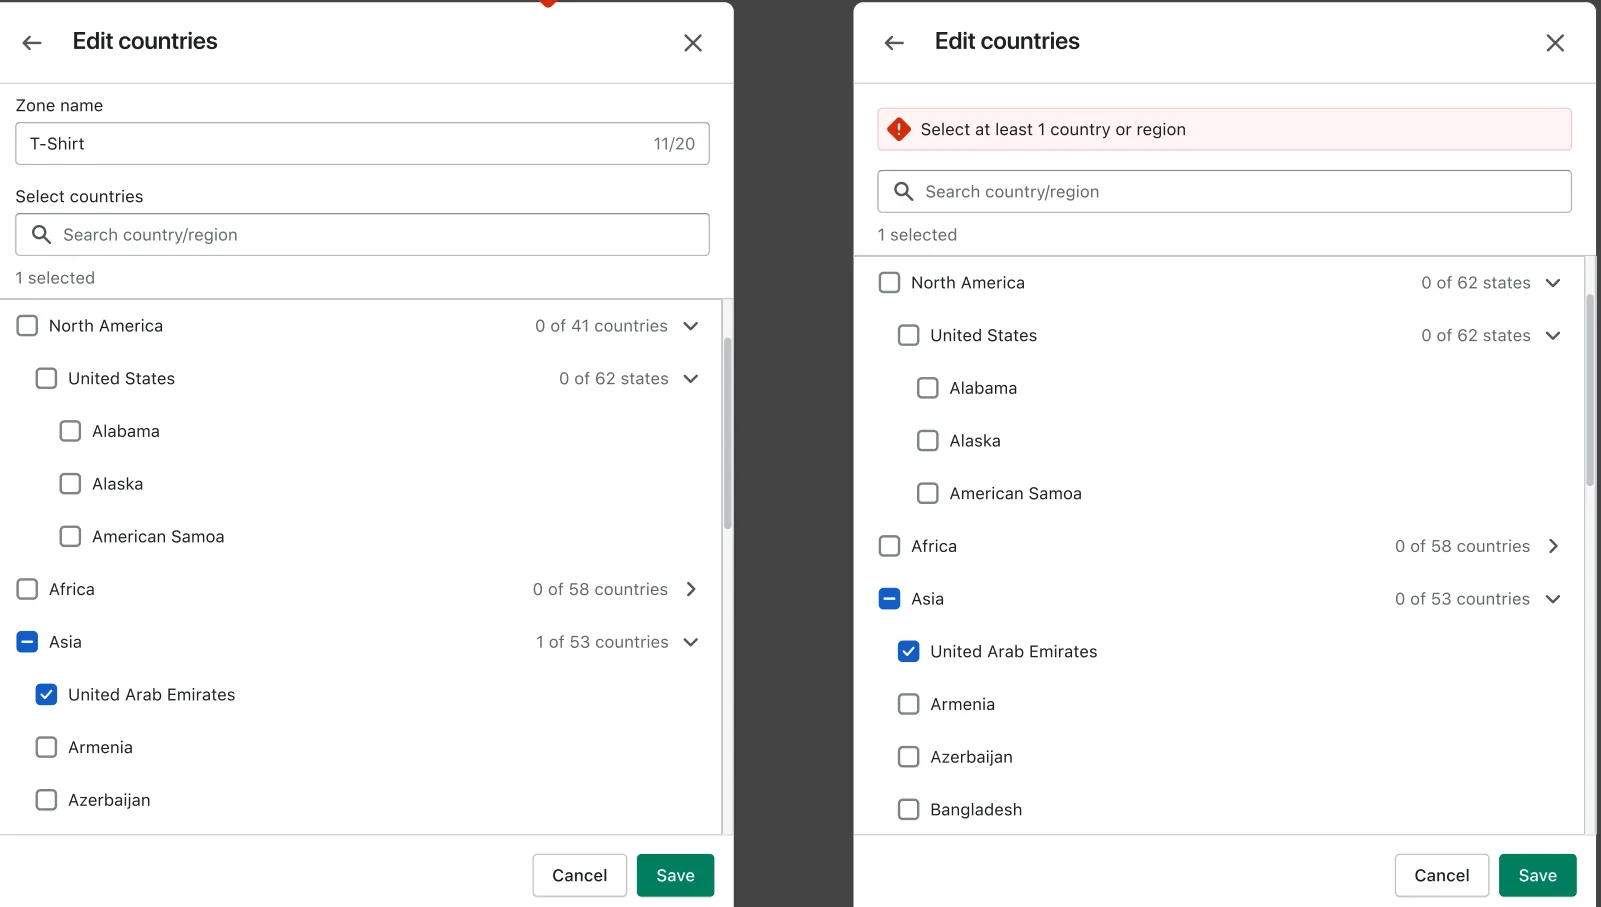Check Azerbaijan in left panel
Screen dimensions: 1601x907
46,800
